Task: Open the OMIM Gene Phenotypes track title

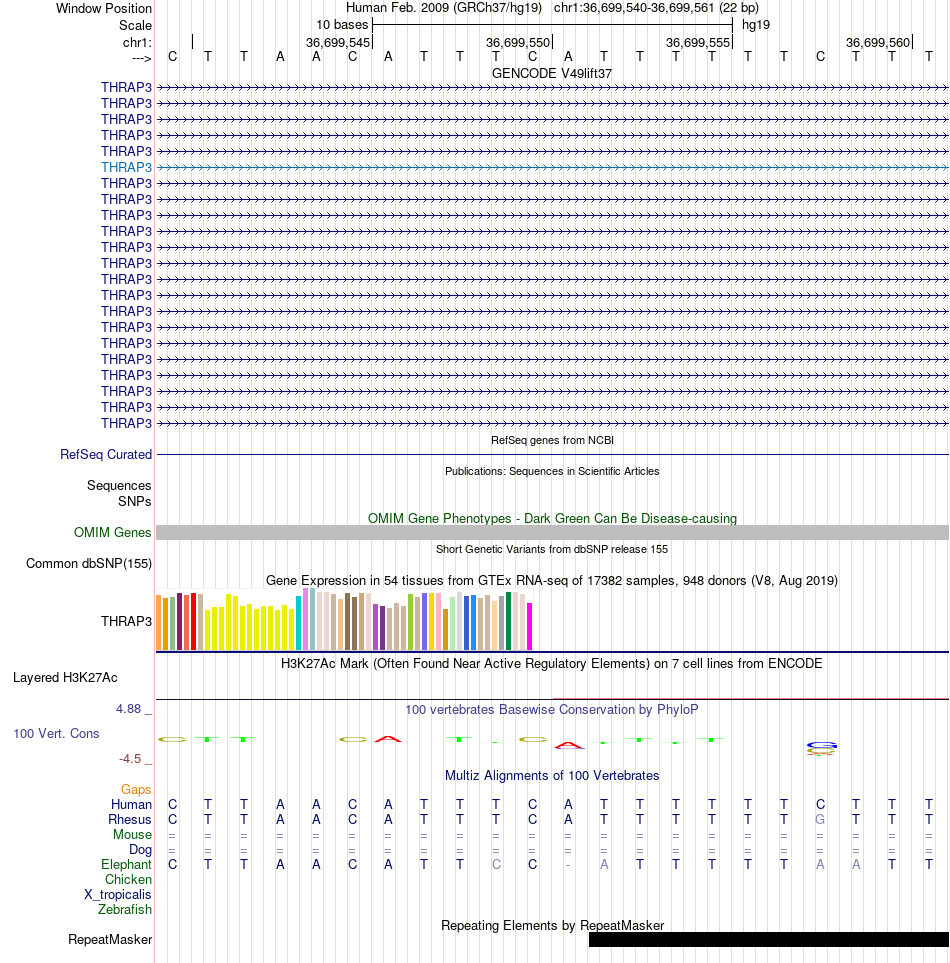Action: pyautogui.click(x=551, y=518)
